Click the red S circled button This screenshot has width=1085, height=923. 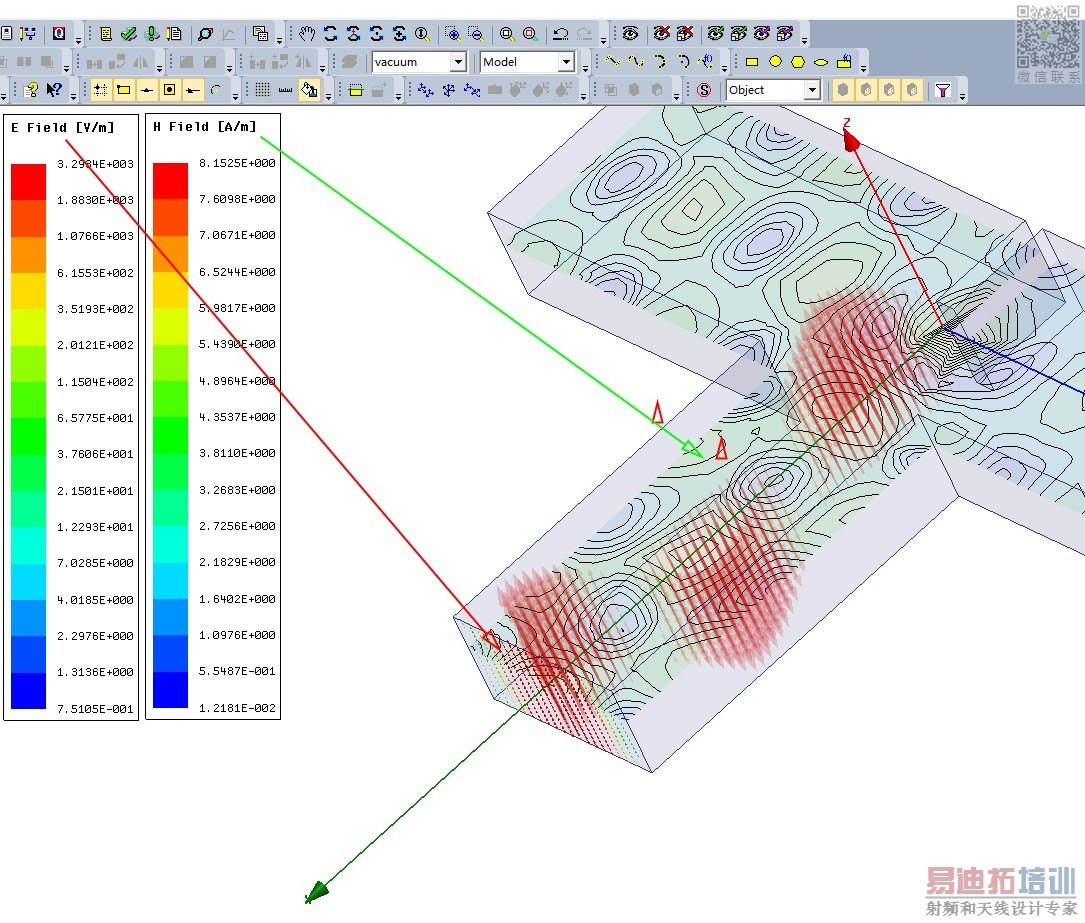(704, 90)
